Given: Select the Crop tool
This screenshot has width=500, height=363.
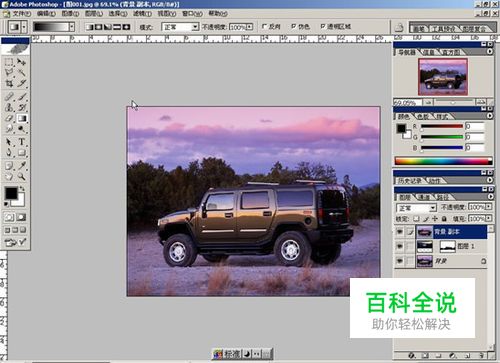Looking at the screenshot, I should pos(9,83).
